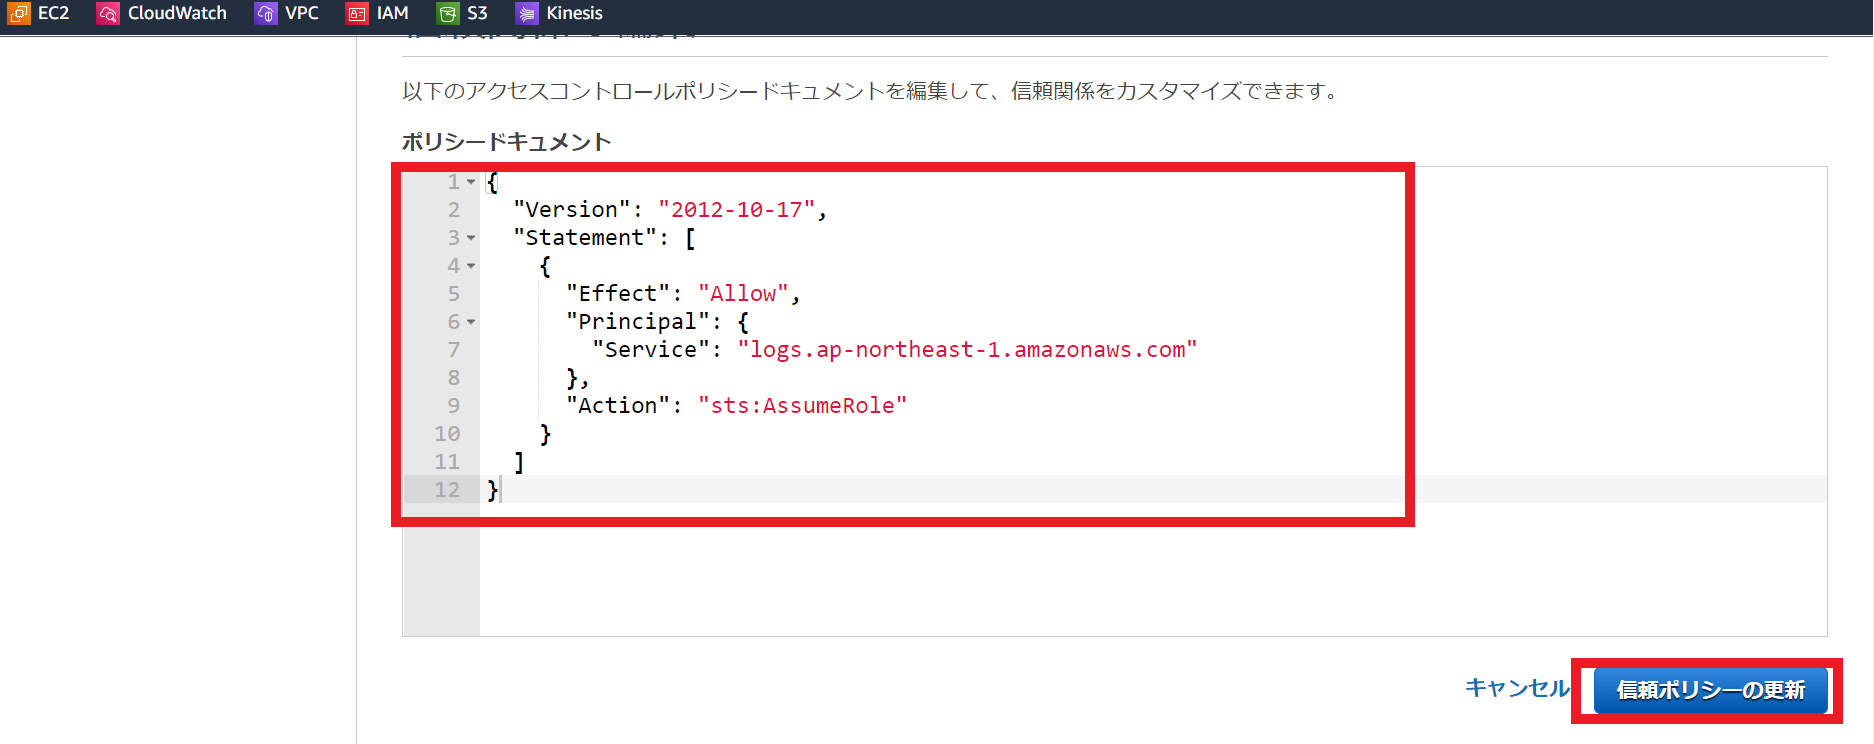The width and height of the screenshot is (1874, 744).
Task: Click the CloudWatch service icon
Action: pos(108,13)
